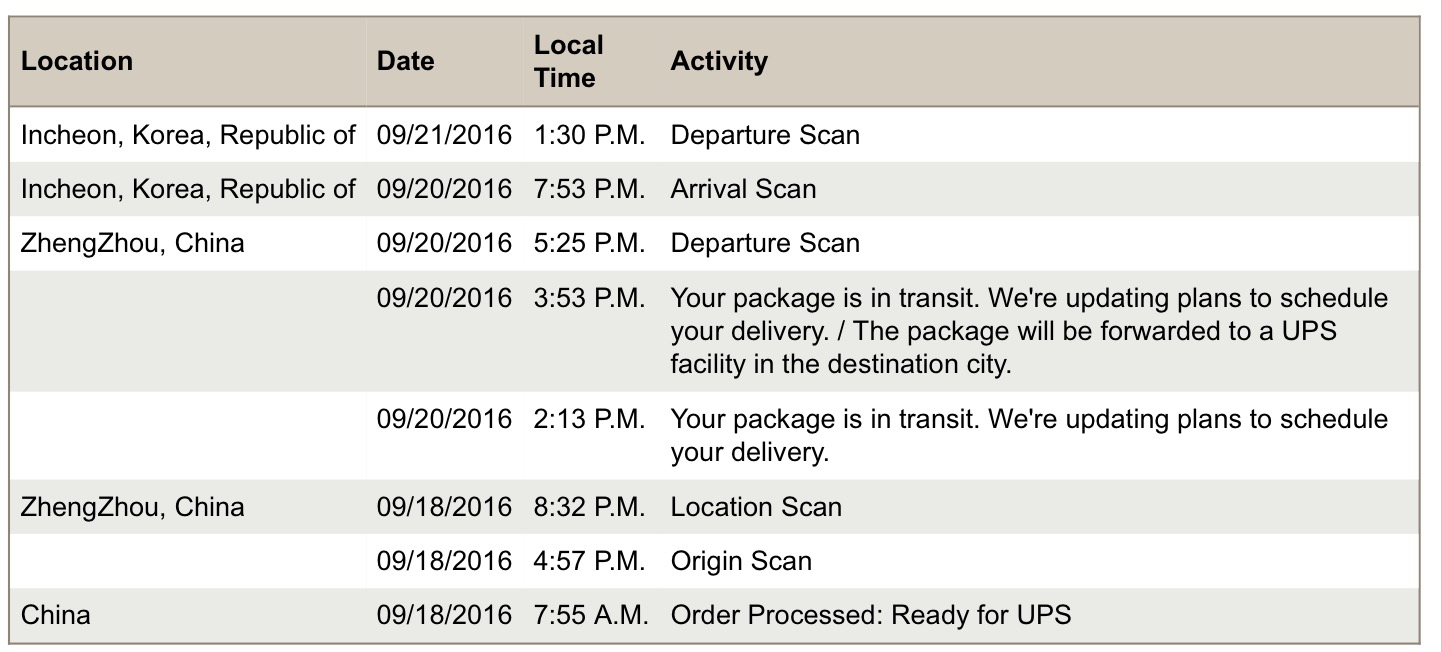Image resolution: width=1442 pixels, height=652 pixels.
Task: Click the 3:53 P.M. time cell
Action: (x=589, y=298)
